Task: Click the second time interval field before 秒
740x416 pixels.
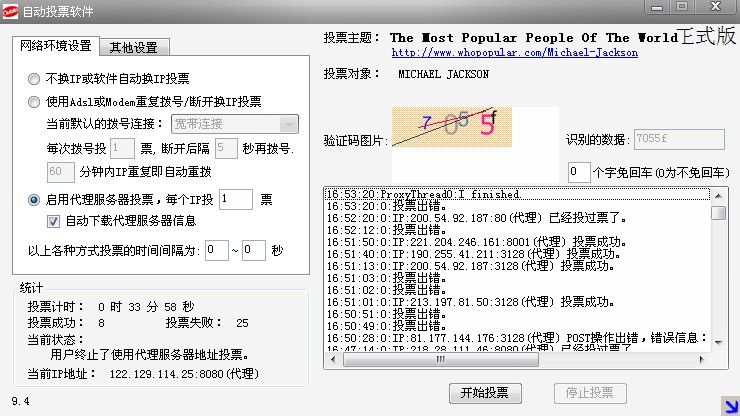Action: click(254, 250)
